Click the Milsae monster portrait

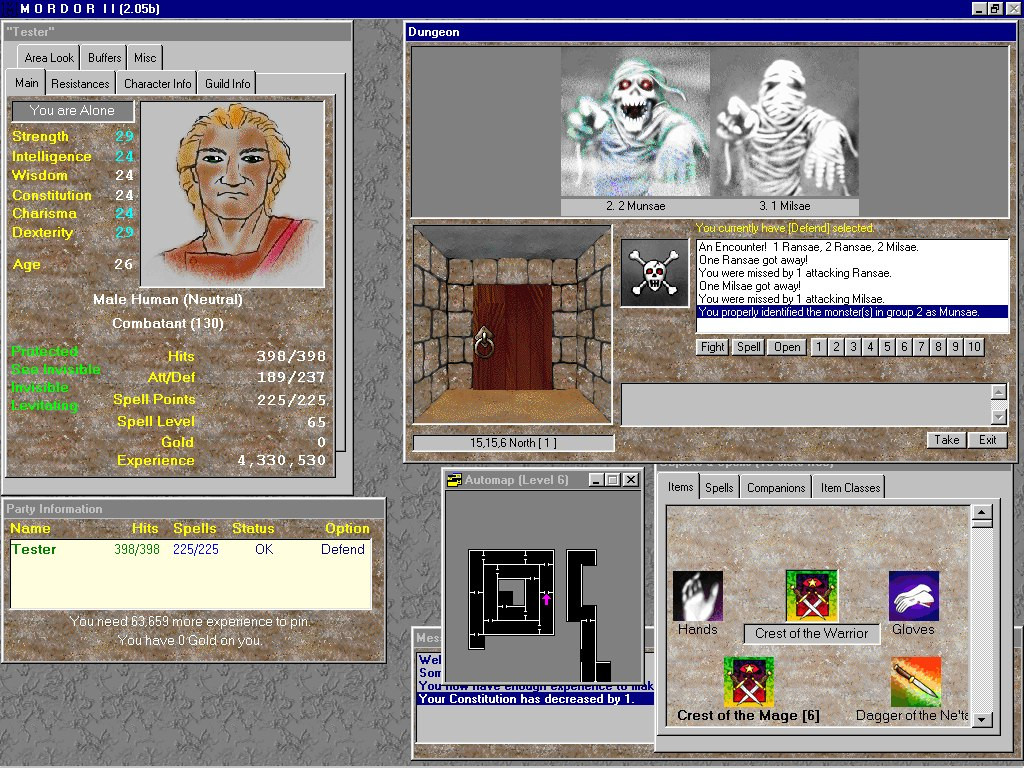click(x=784, y=122)
